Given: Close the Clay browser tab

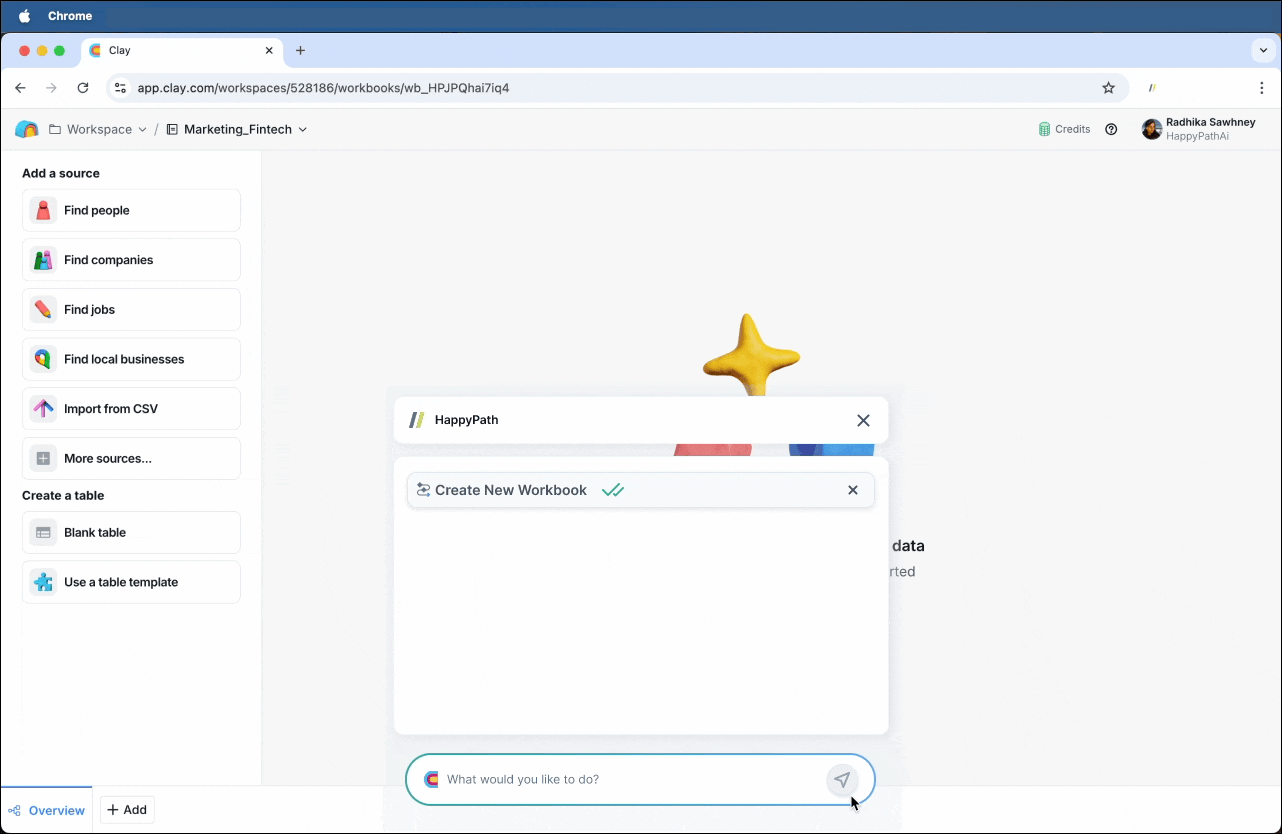Looking at the screenshot, I should point(269,50).
